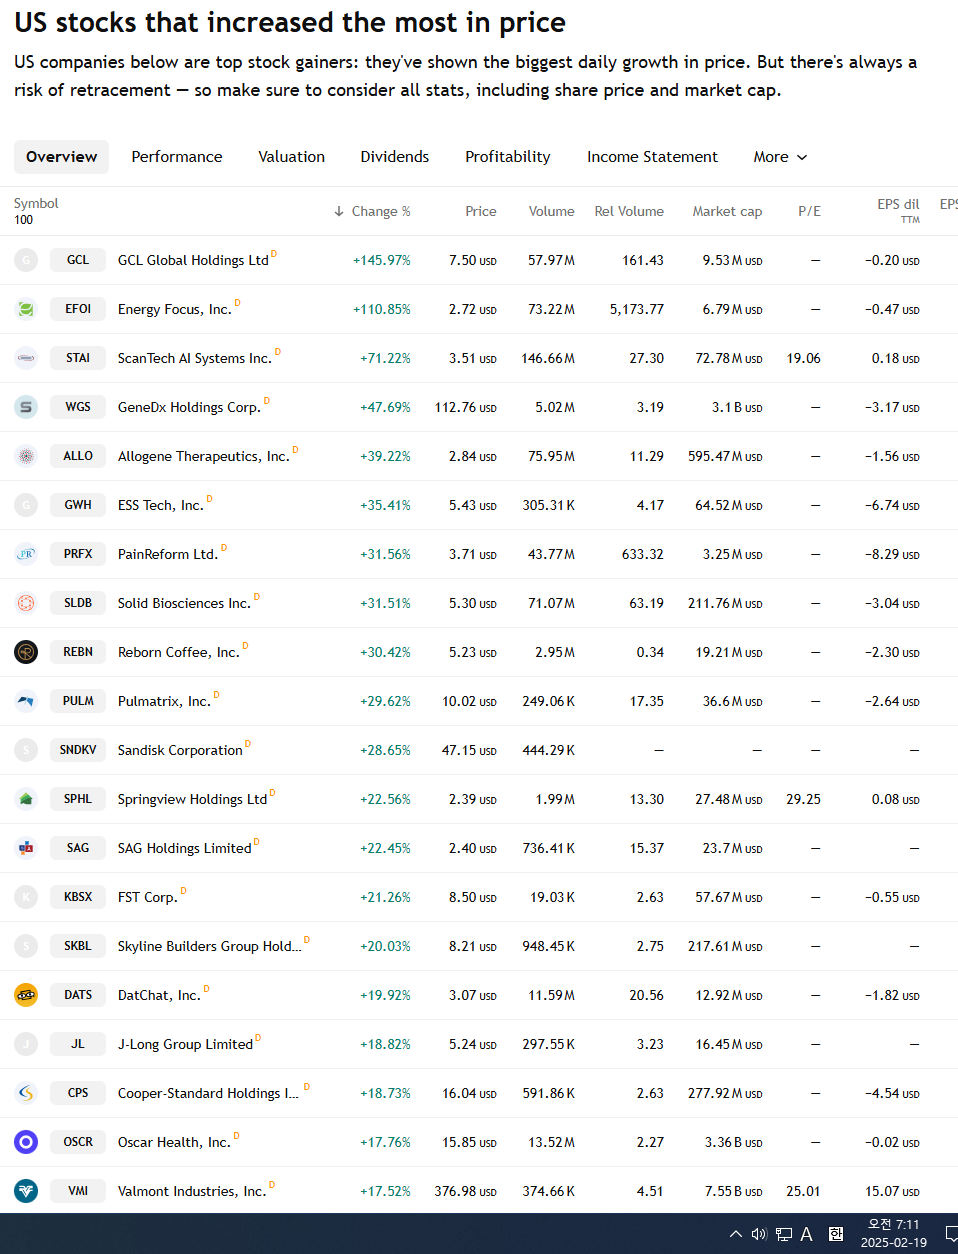Viewport: 958px width, 1254px height.
Task: Click the taskbar notification center icon
Action: (952, 1234)
